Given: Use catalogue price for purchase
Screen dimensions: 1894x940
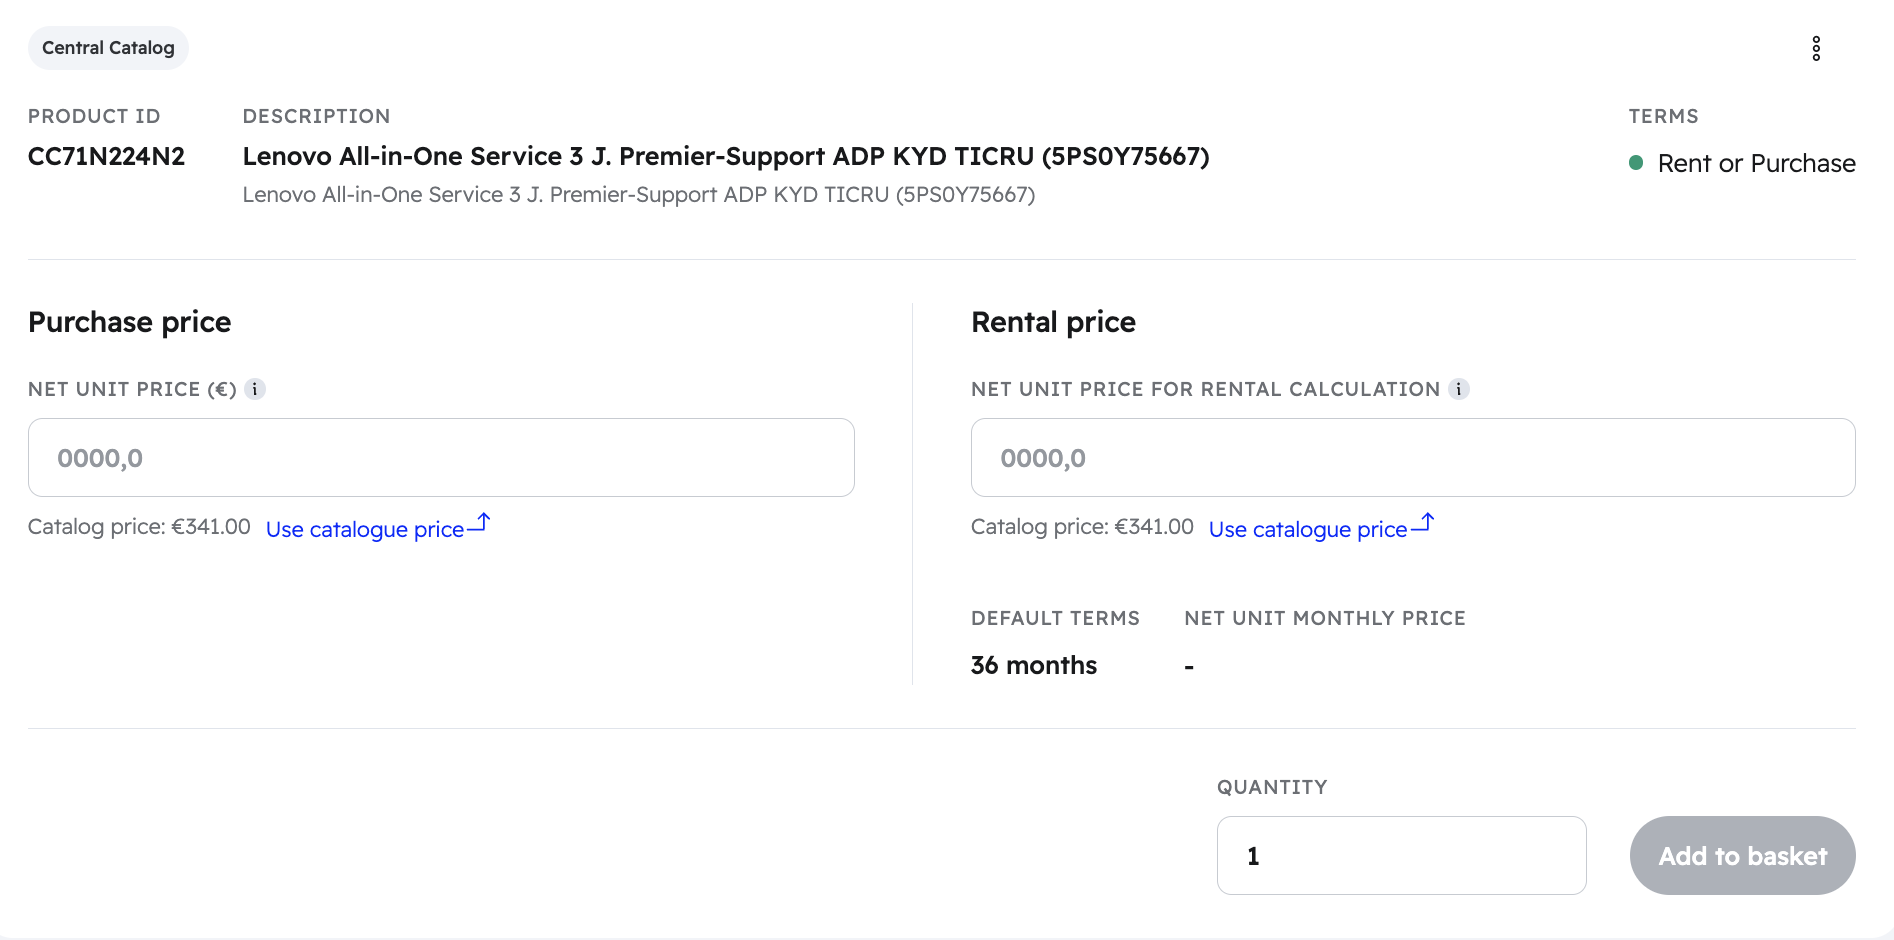Looking at the screenshot, I should 365,529.
